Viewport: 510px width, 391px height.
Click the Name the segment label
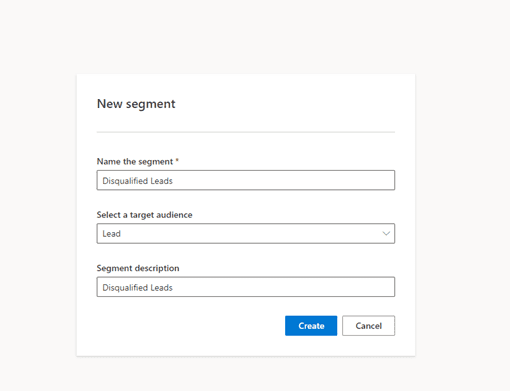tap(135, 162)
